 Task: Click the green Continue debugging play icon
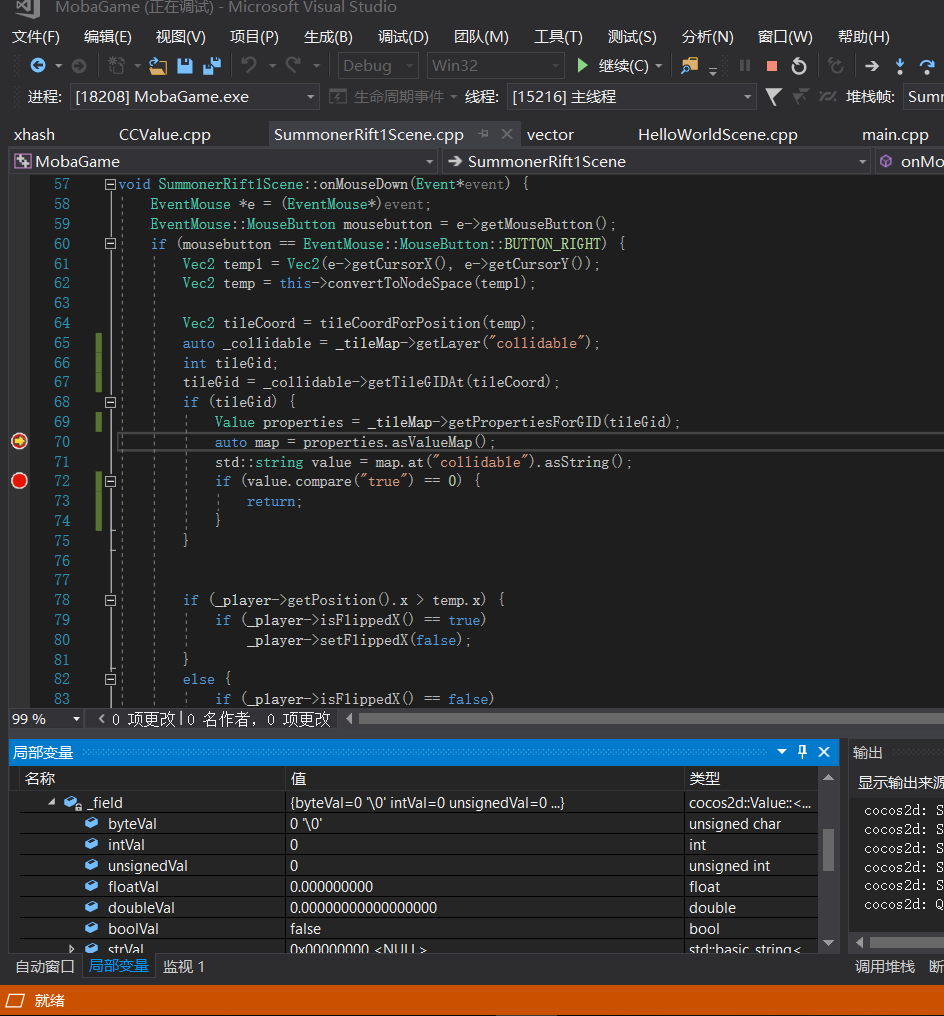coord(583,66)
